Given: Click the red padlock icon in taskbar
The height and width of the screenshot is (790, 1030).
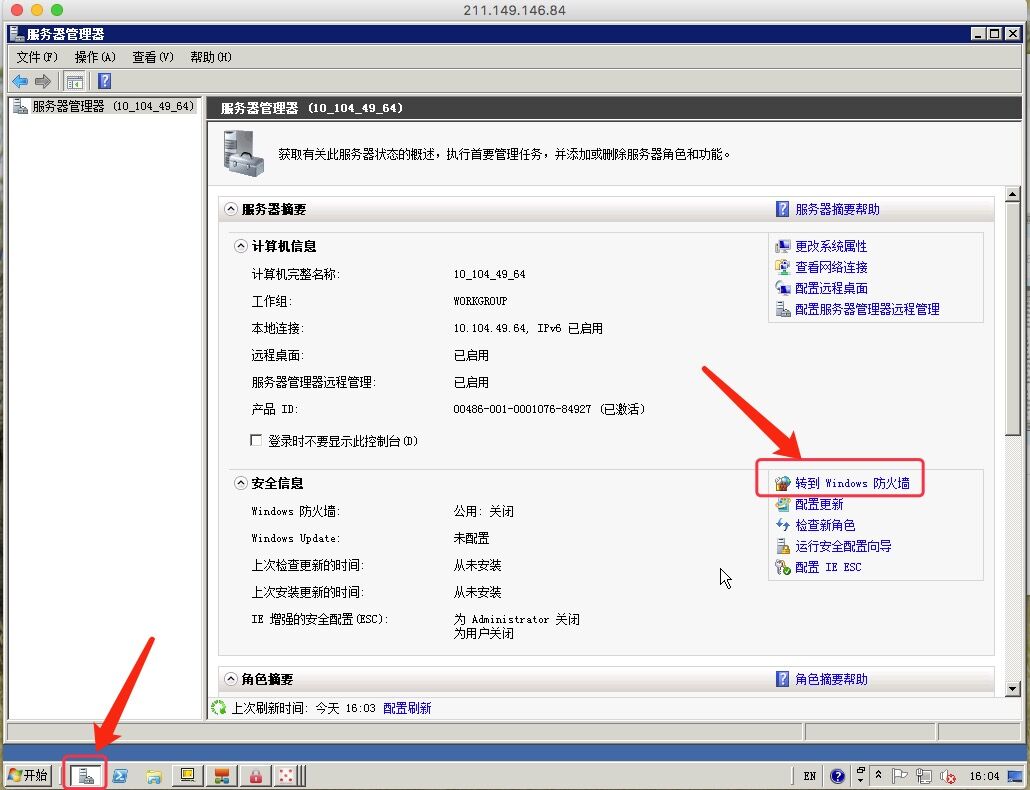Looking at the screenshot, I should pyautogui.click(x=256, y=775).
